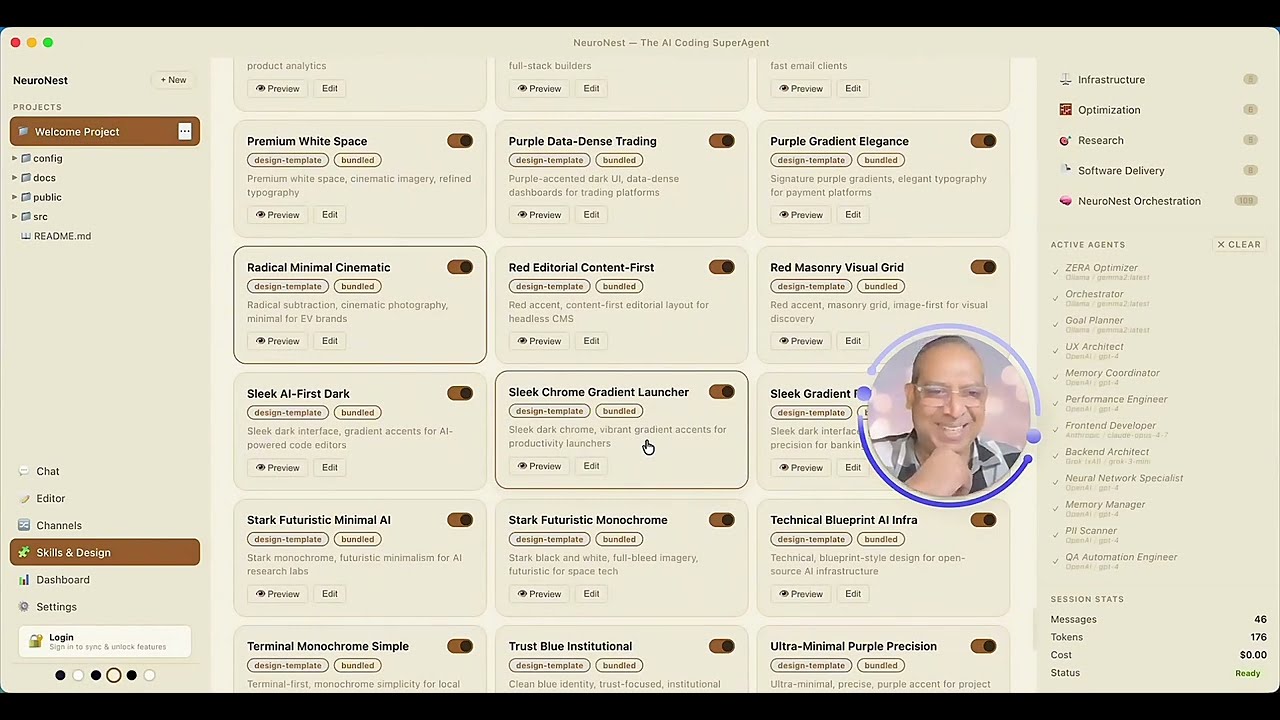Toggle the Purple Data-Dense Trading switch
Viewport: 1280px width, 720px height.
click(722, 141)
